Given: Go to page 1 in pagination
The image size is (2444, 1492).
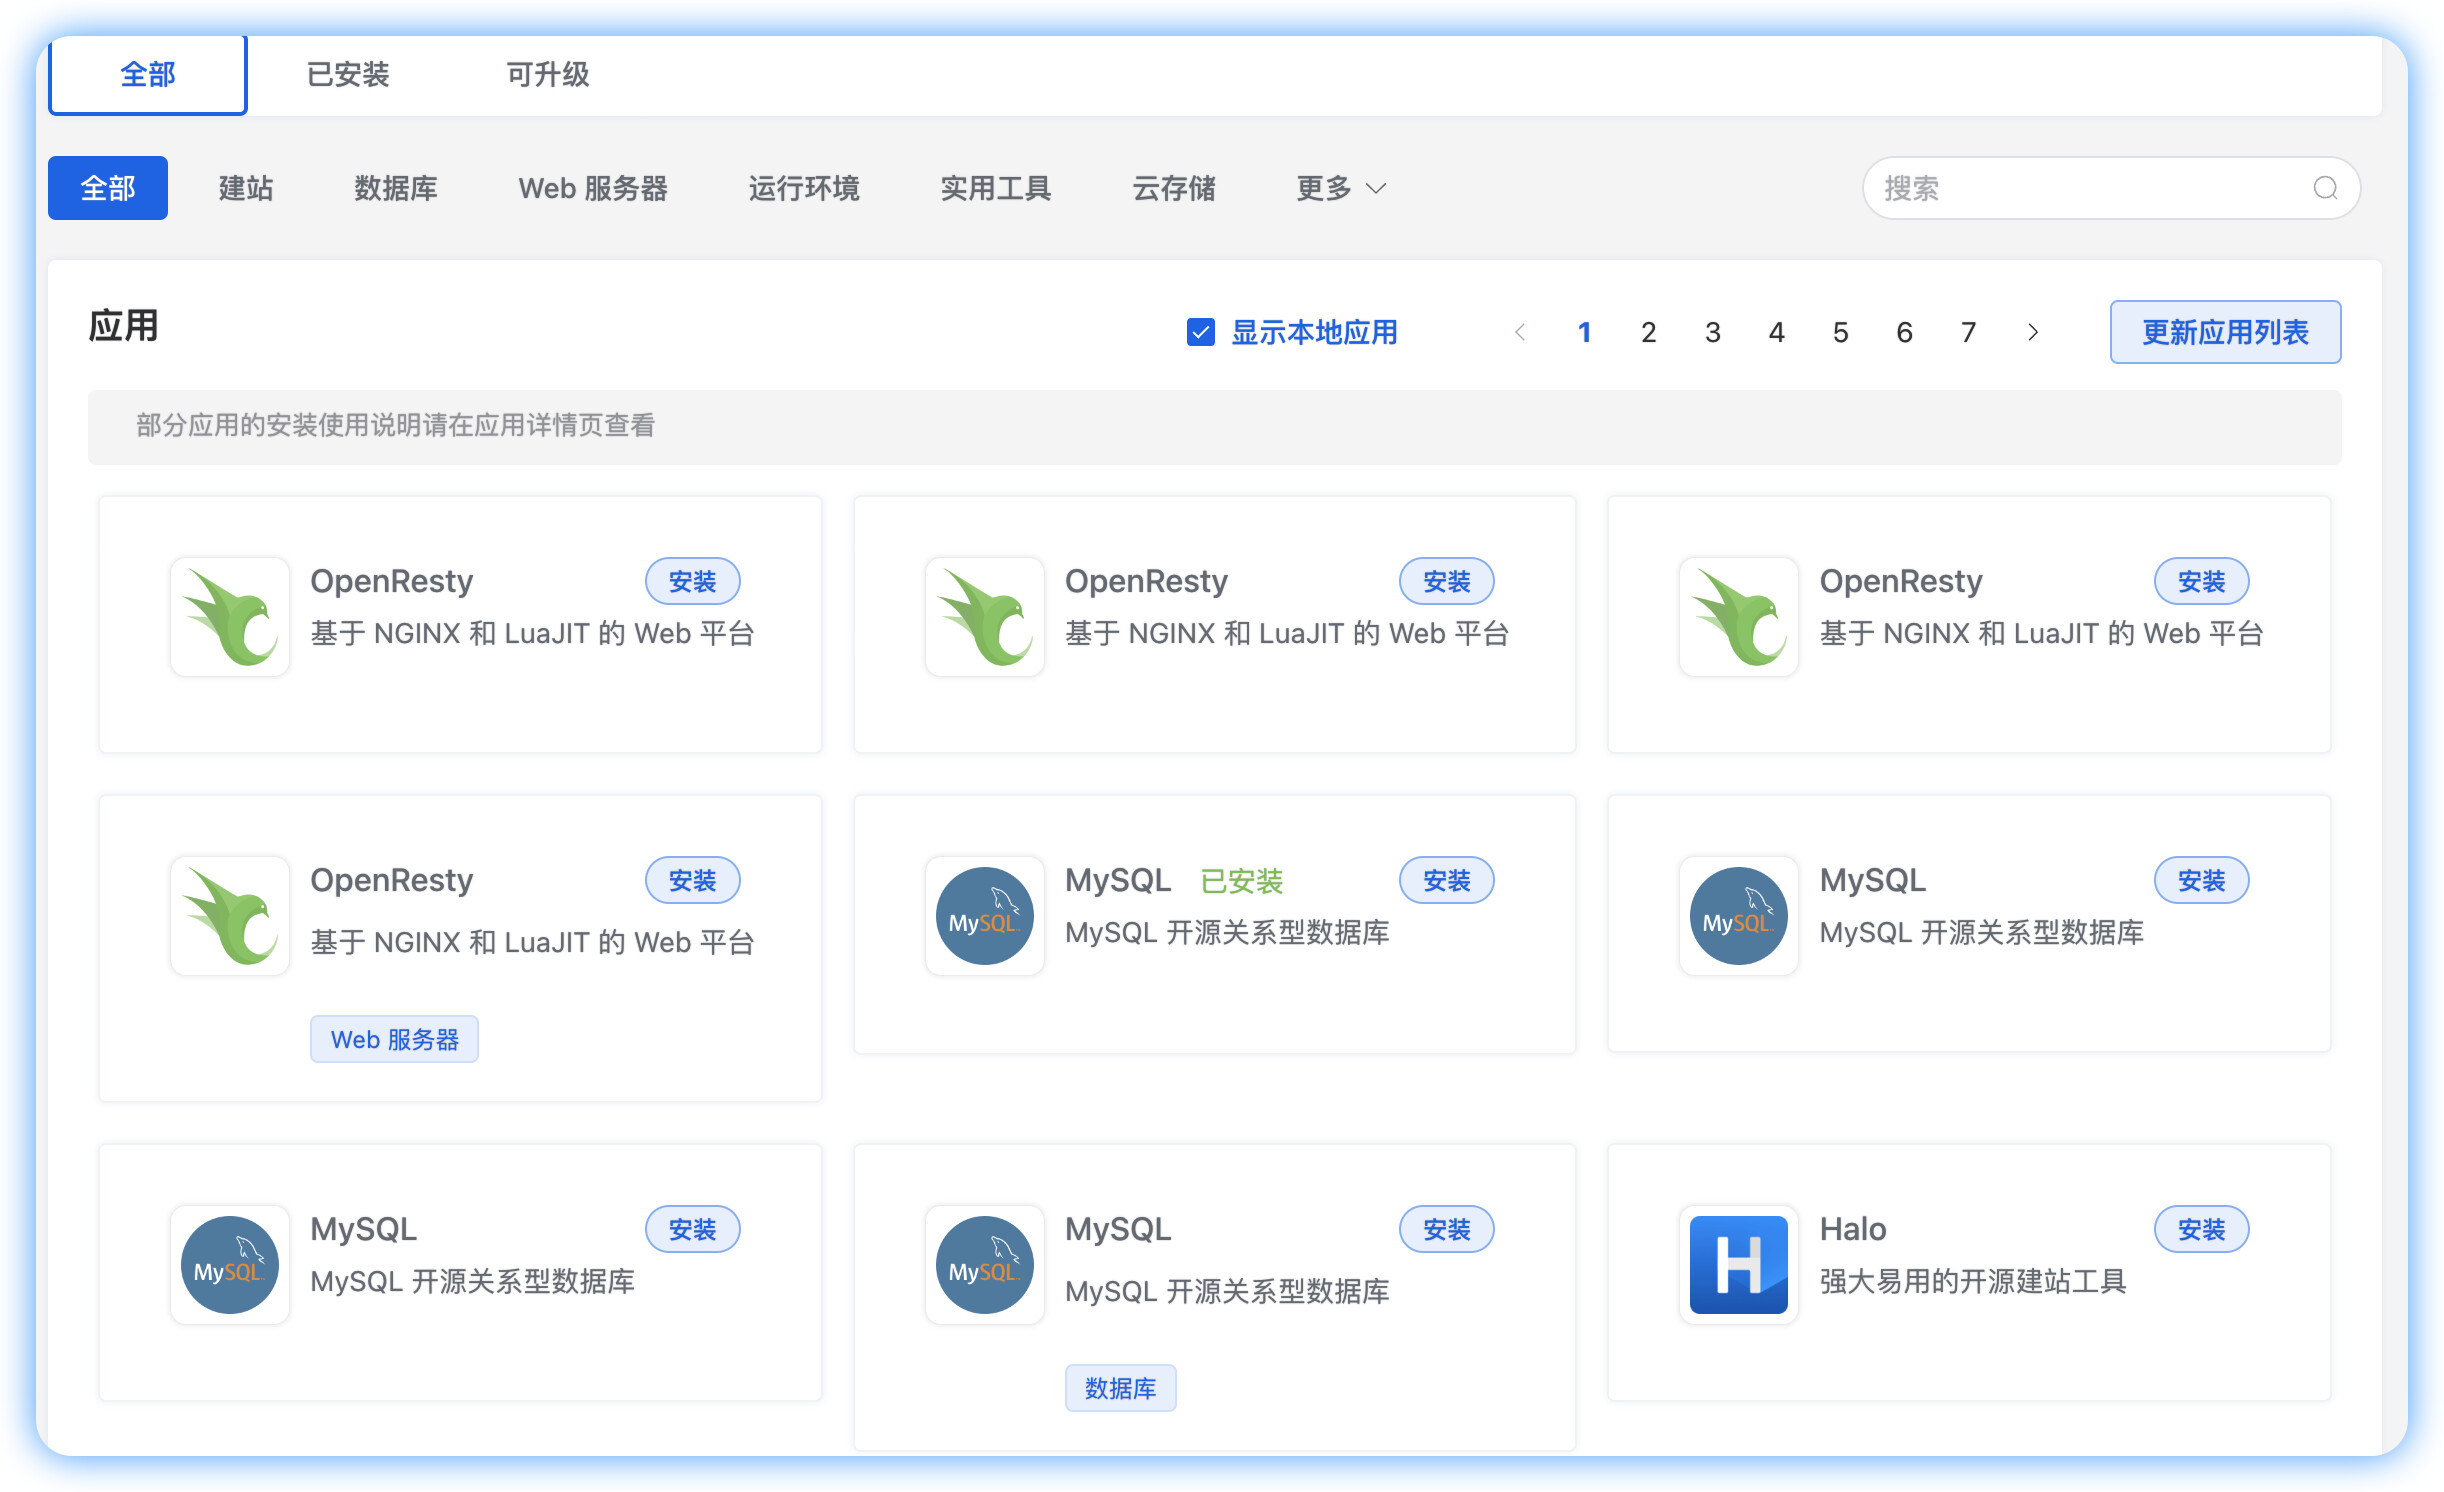Looking at the screenshot, I should (1584, 332).
